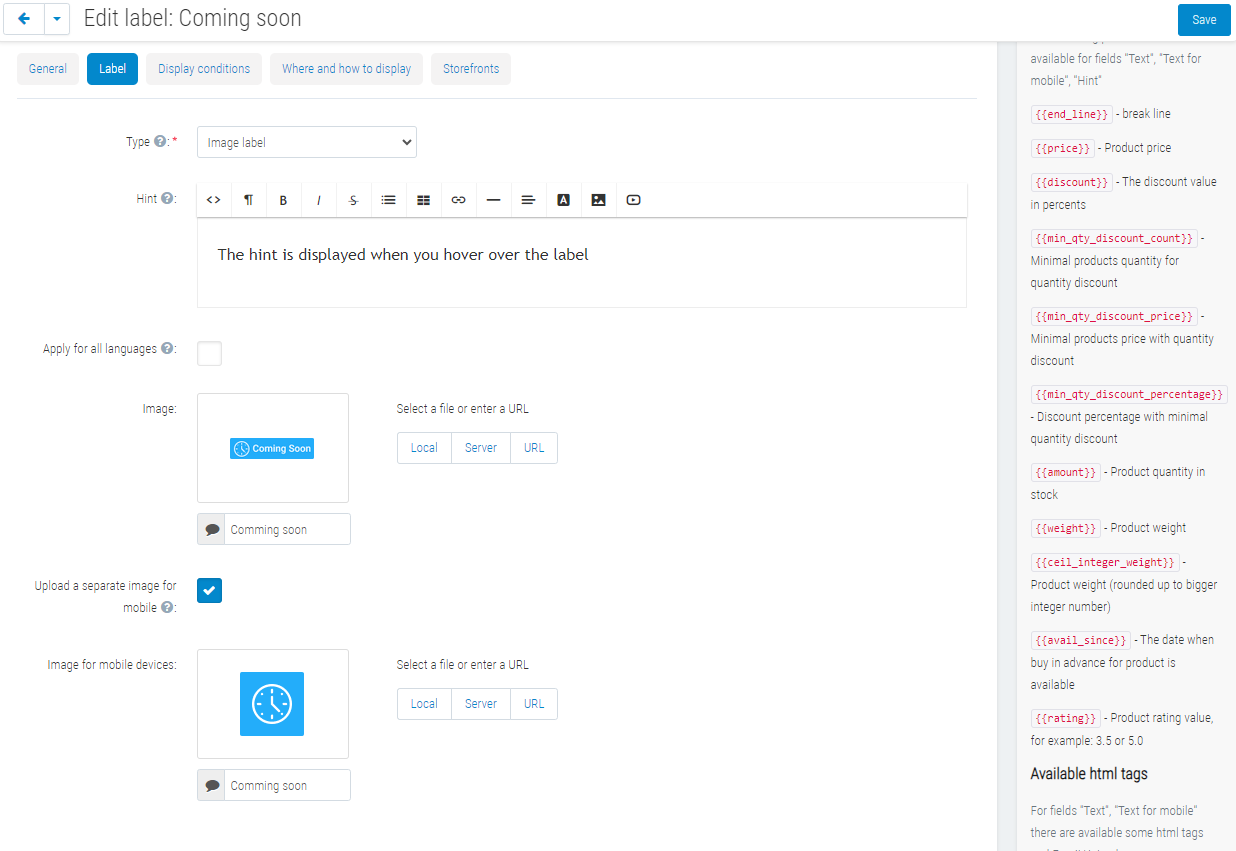Apply italic formatting in hint editor
Viewport: 1236px width, 851px height.
(x=318, y=200)
